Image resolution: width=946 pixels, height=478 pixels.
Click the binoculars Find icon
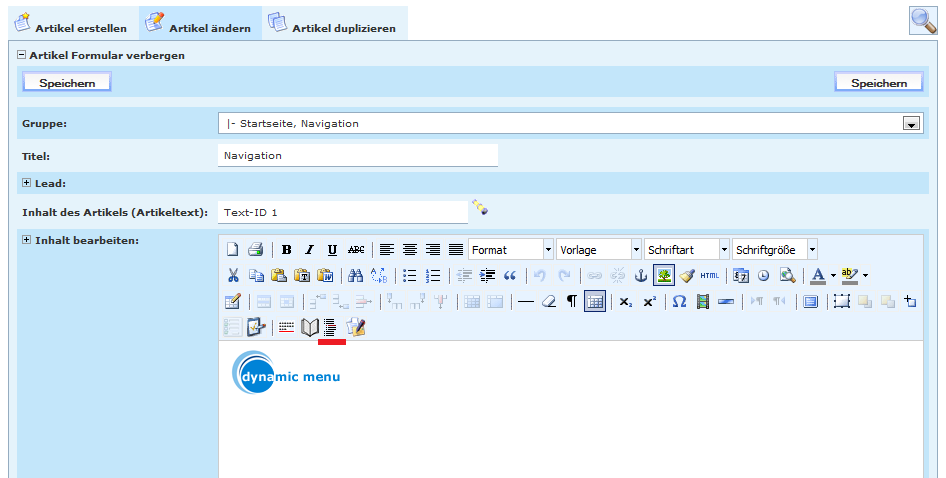[355, 276]
